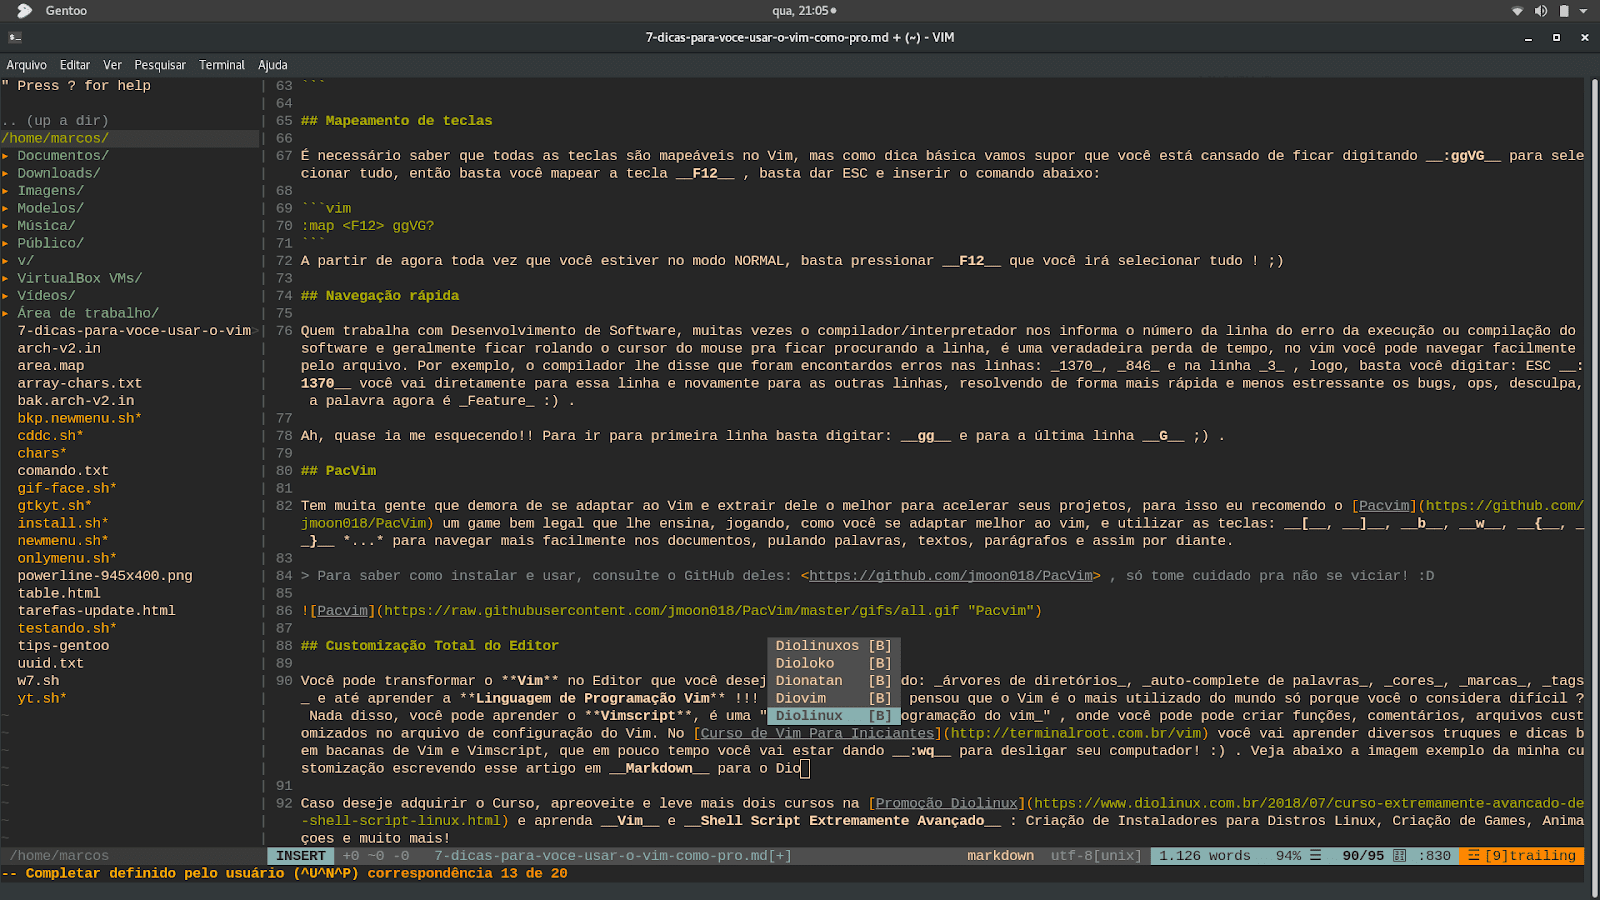1600x900 pixels.
Task: Open the Arquivo menu
Action: 26,64
